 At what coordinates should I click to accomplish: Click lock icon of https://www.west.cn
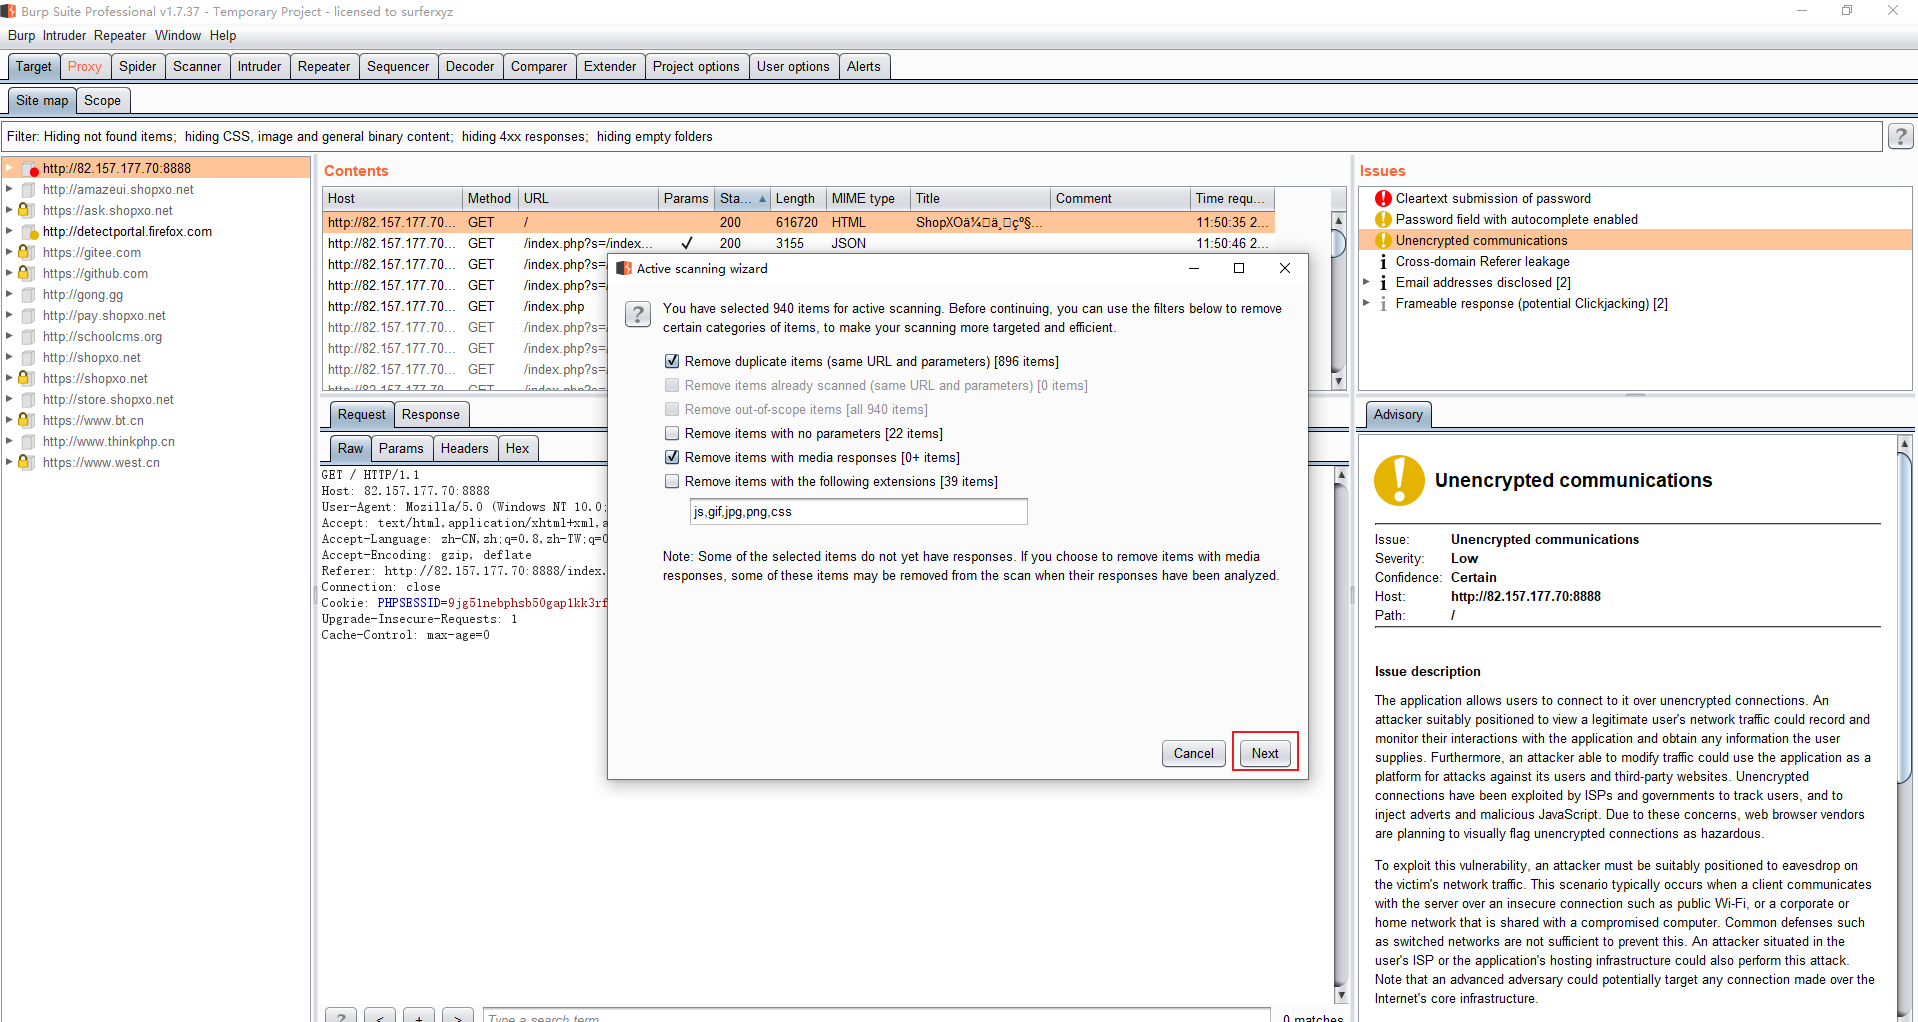27,462
